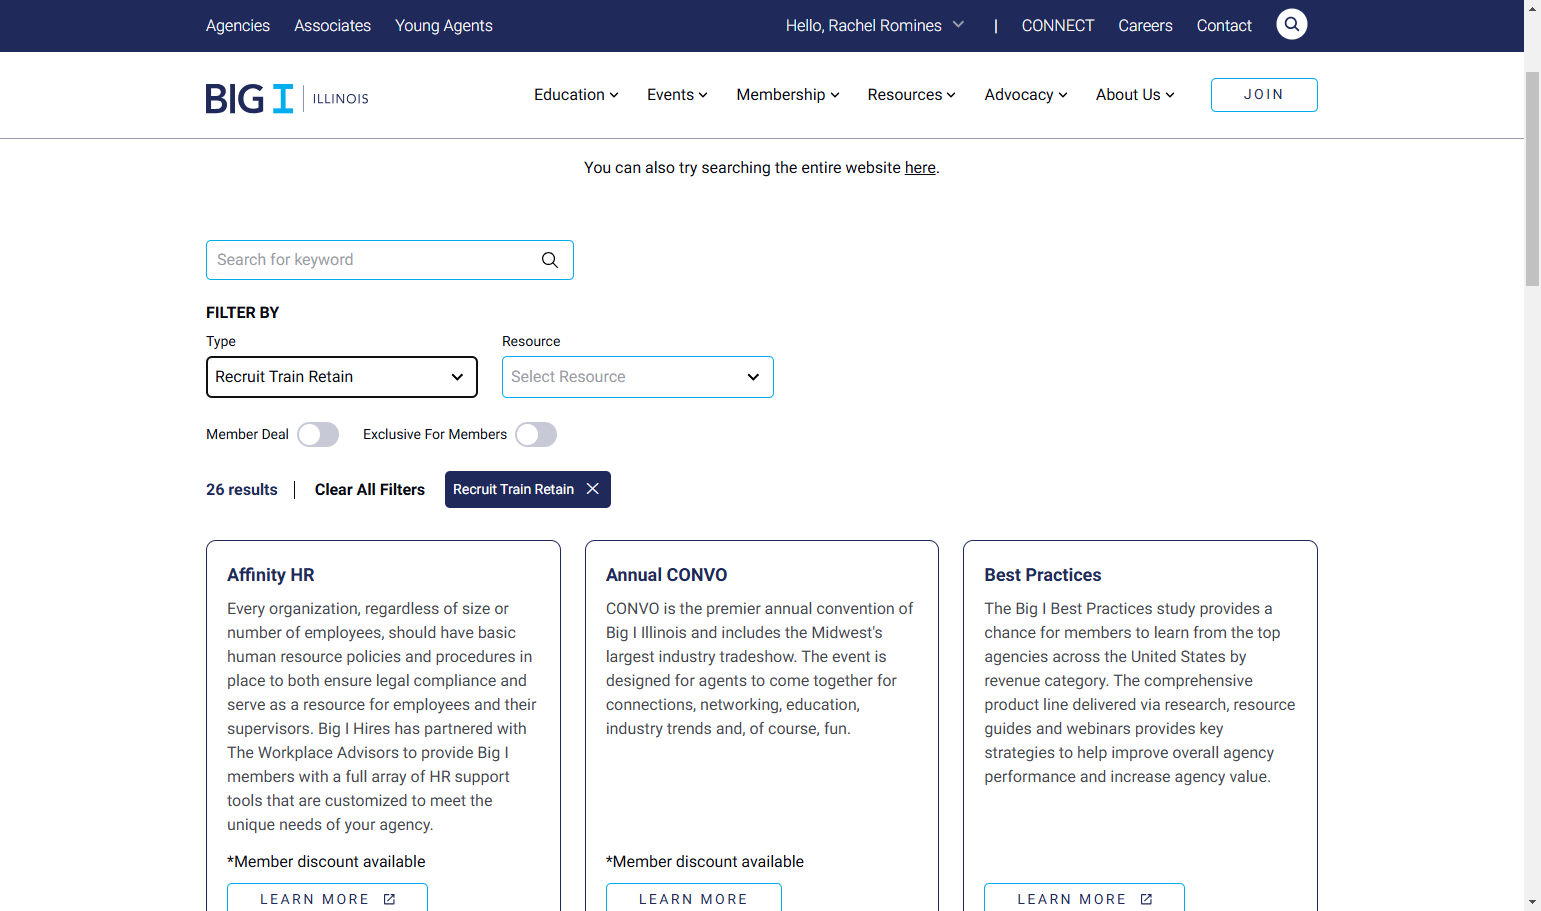The image size is (1541, 911).
Task: Open the Resources navigation menu
Action: [912, 95]
